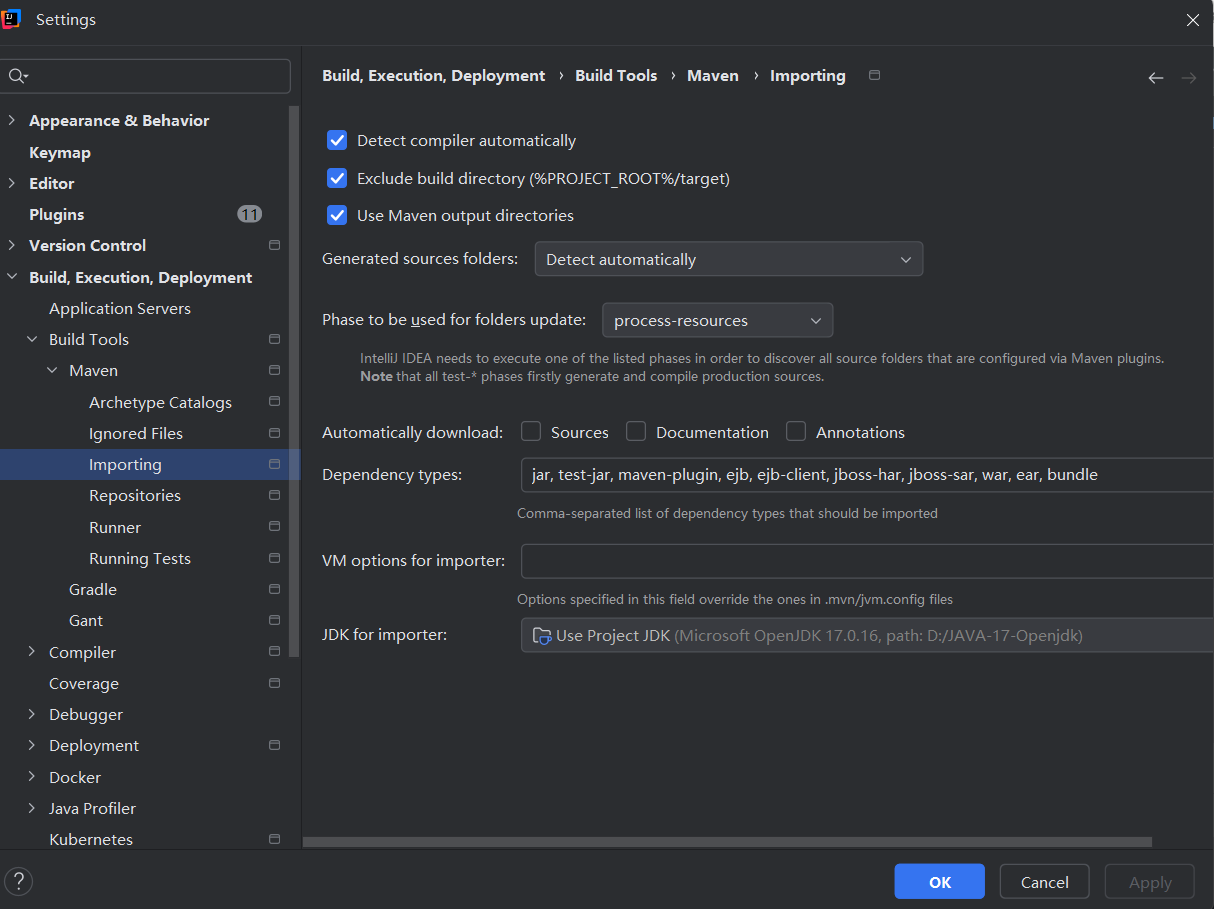
Task: Collapse the Build Tools node
Action: [32, 339]
